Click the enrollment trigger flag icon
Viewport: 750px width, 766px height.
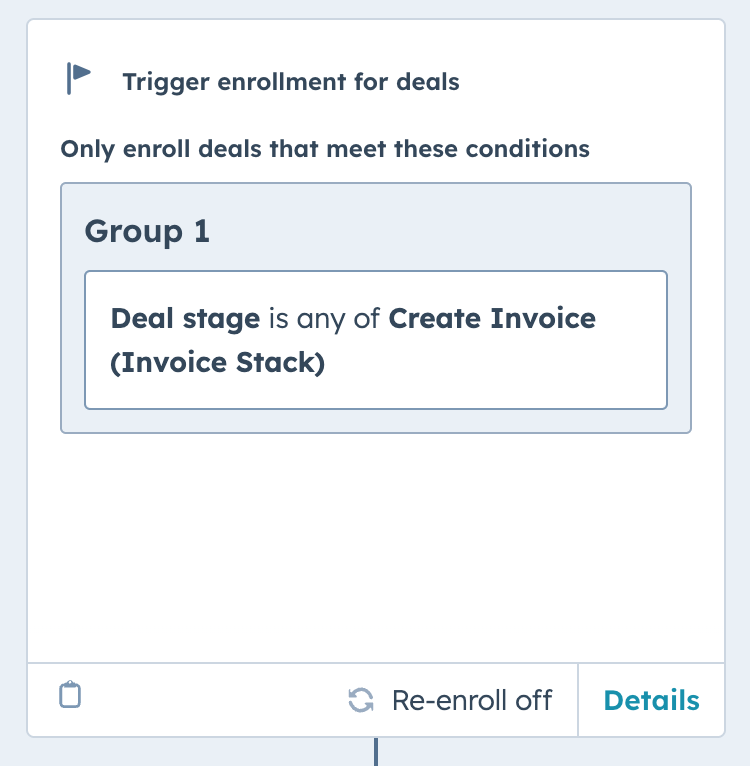(x=79, y=78)
